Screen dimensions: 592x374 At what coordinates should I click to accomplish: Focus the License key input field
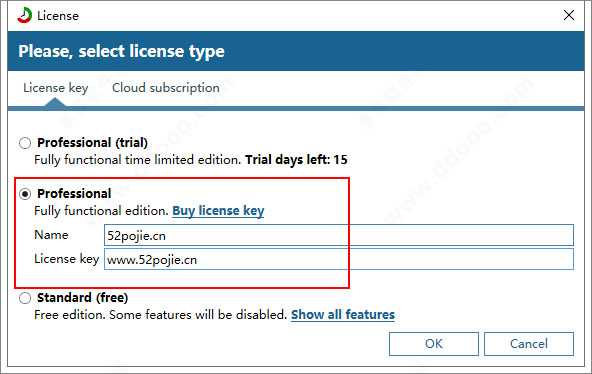click(339, 259)
